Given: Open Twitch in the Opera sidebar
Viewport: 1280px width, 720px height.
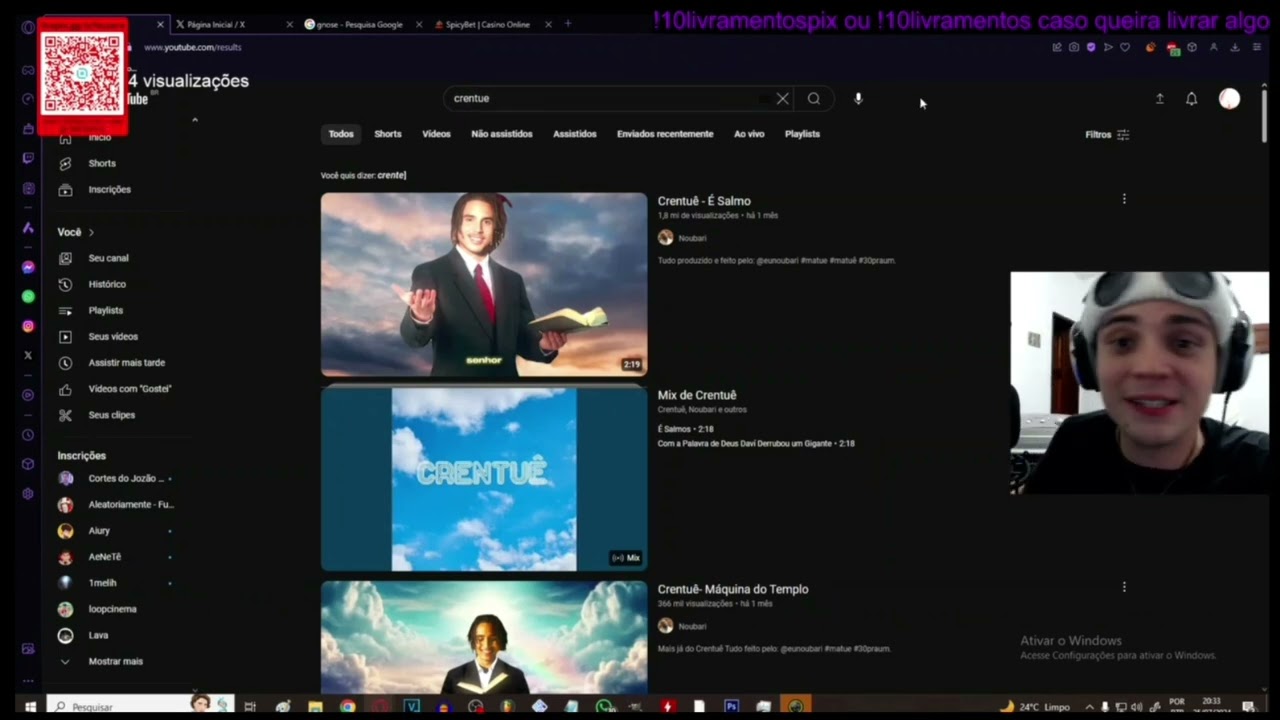Looking at the screenshot, I should coord(28,158).
